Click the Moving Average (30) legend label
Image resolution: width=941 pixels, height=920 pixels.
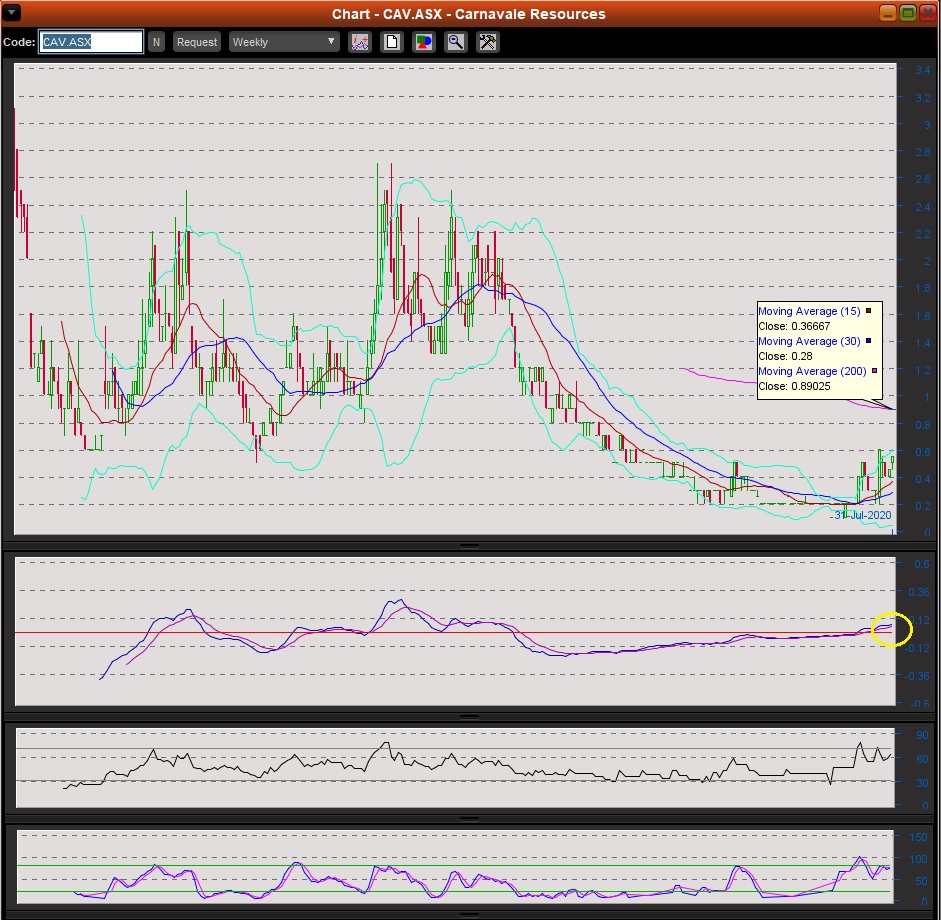809,341
